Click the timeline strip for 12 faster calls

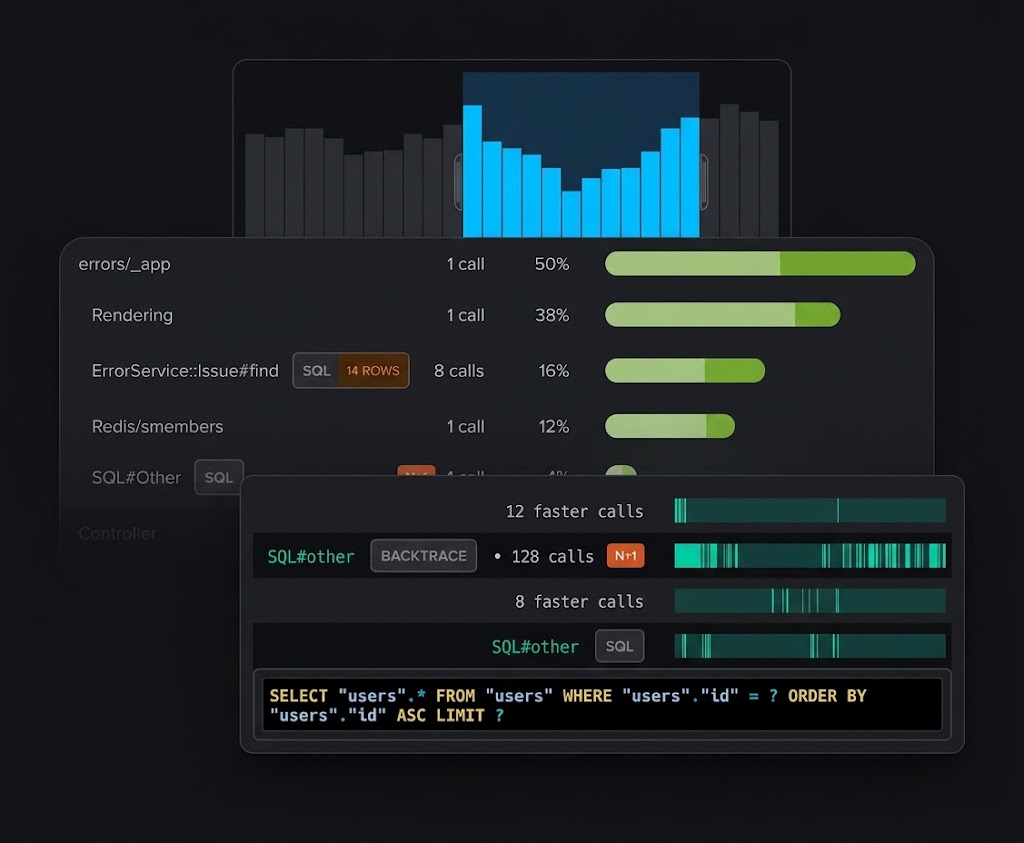(810, 511)
